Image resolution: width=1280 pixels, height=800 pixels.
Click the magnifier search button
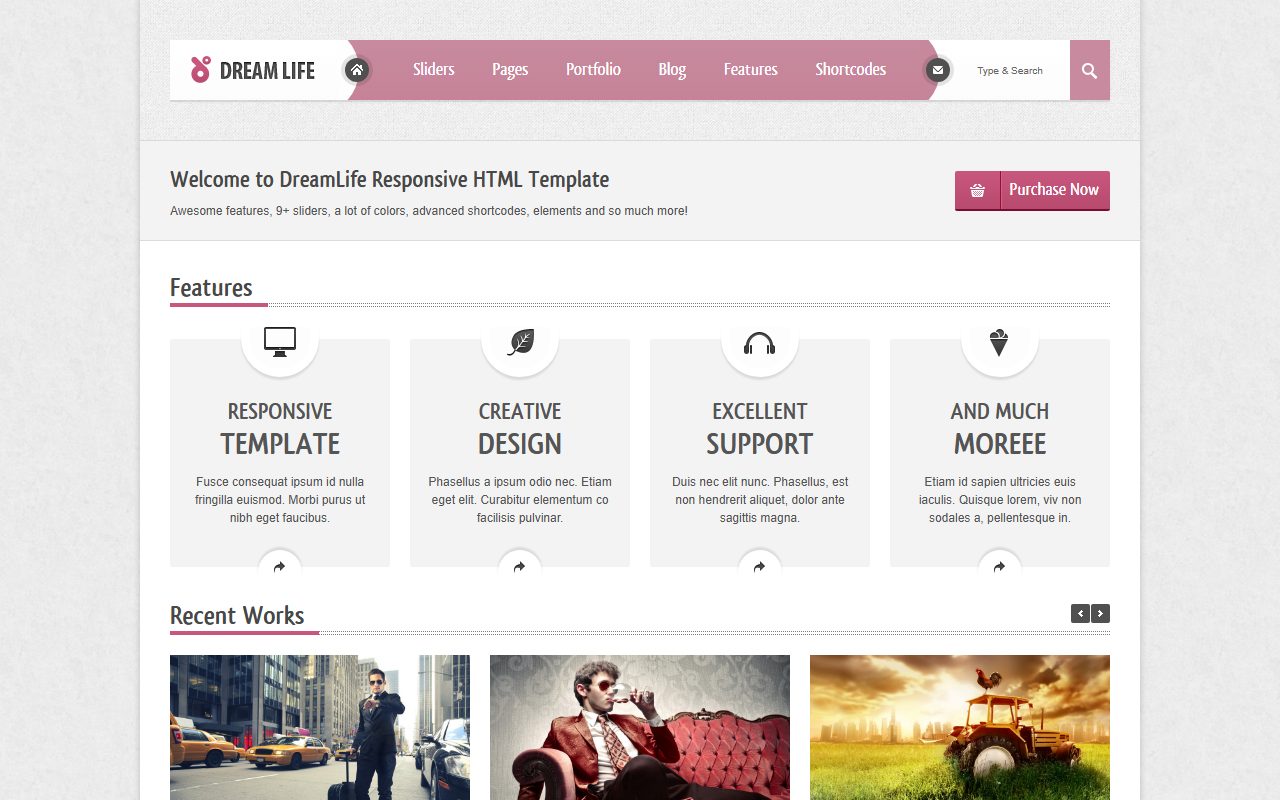click(1090, 70)
